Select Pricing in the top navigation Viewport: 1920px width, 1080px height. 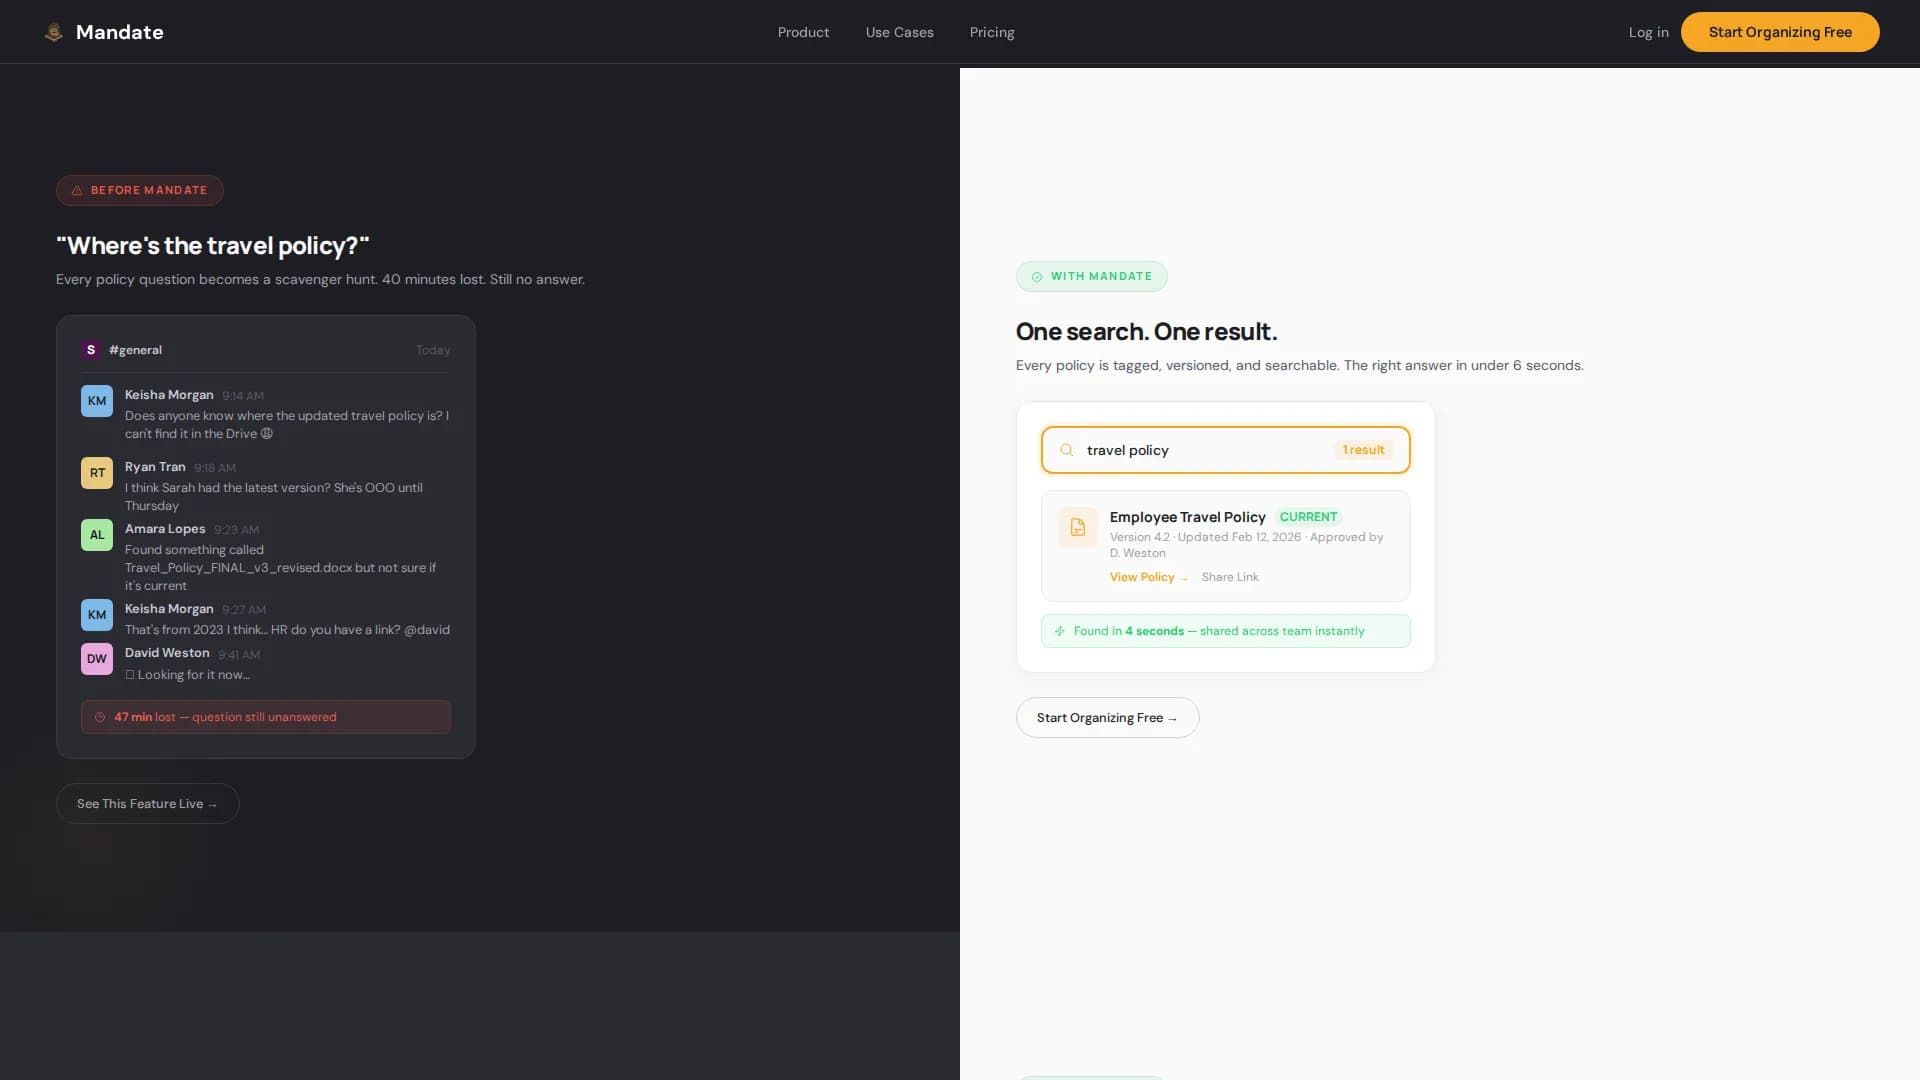(991, 32)
